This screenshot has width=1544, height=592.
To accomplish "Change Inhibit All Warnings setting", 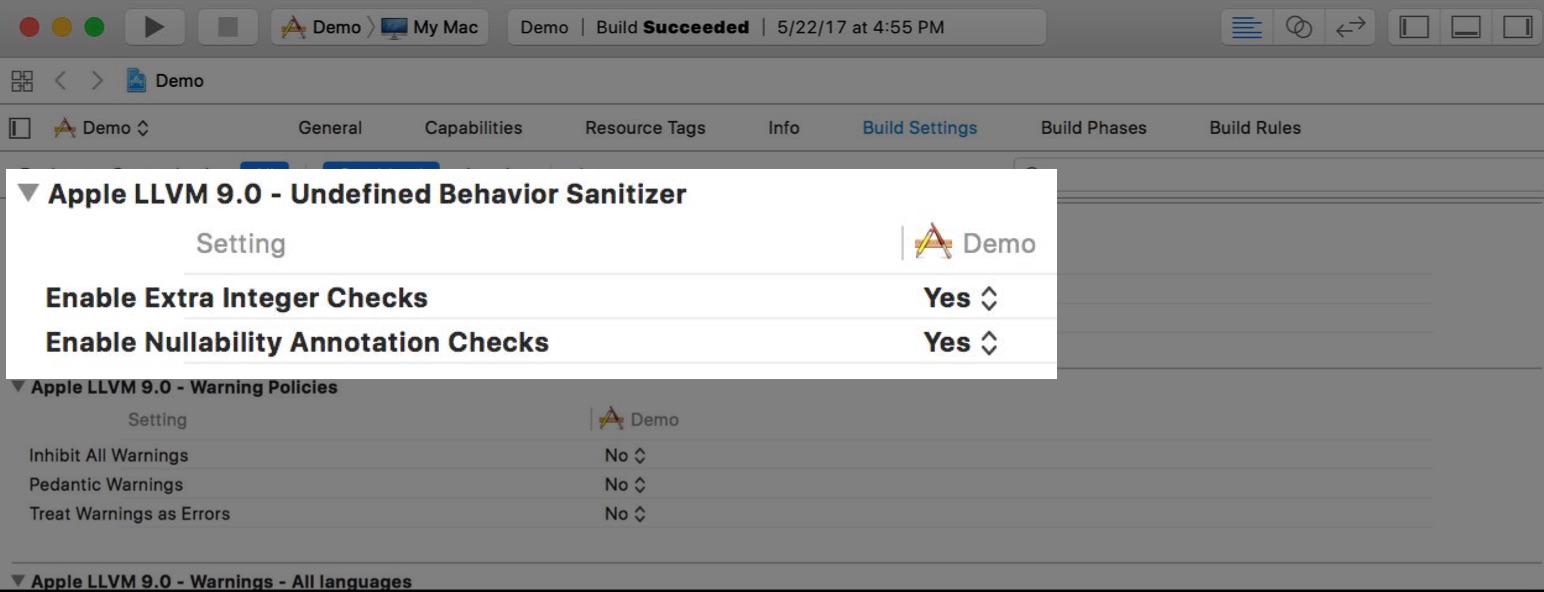I will click(625, 455).
